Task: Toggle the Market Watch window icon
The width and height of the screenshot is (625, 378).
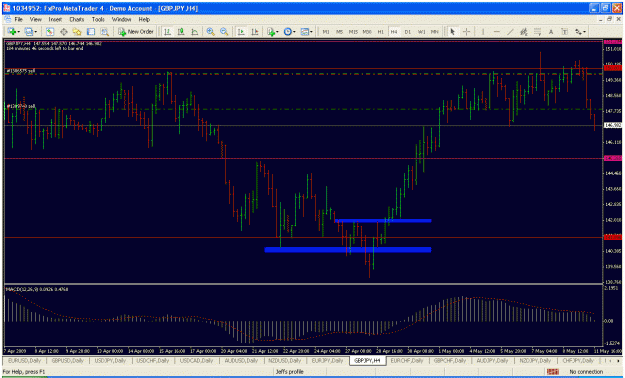Action: pos(50,32)
